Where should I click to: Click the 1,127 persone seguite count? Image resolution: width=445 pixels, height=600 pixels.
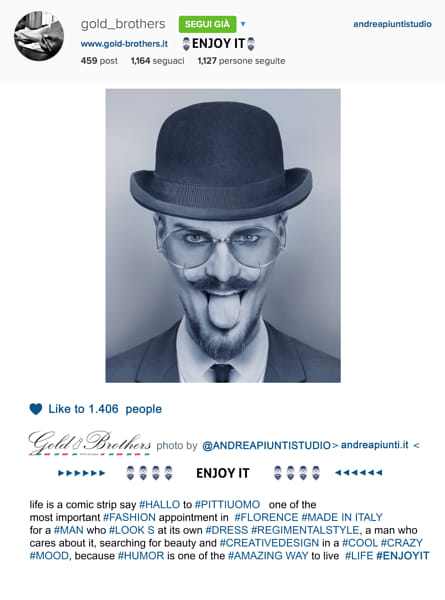[x=241, y=61]
